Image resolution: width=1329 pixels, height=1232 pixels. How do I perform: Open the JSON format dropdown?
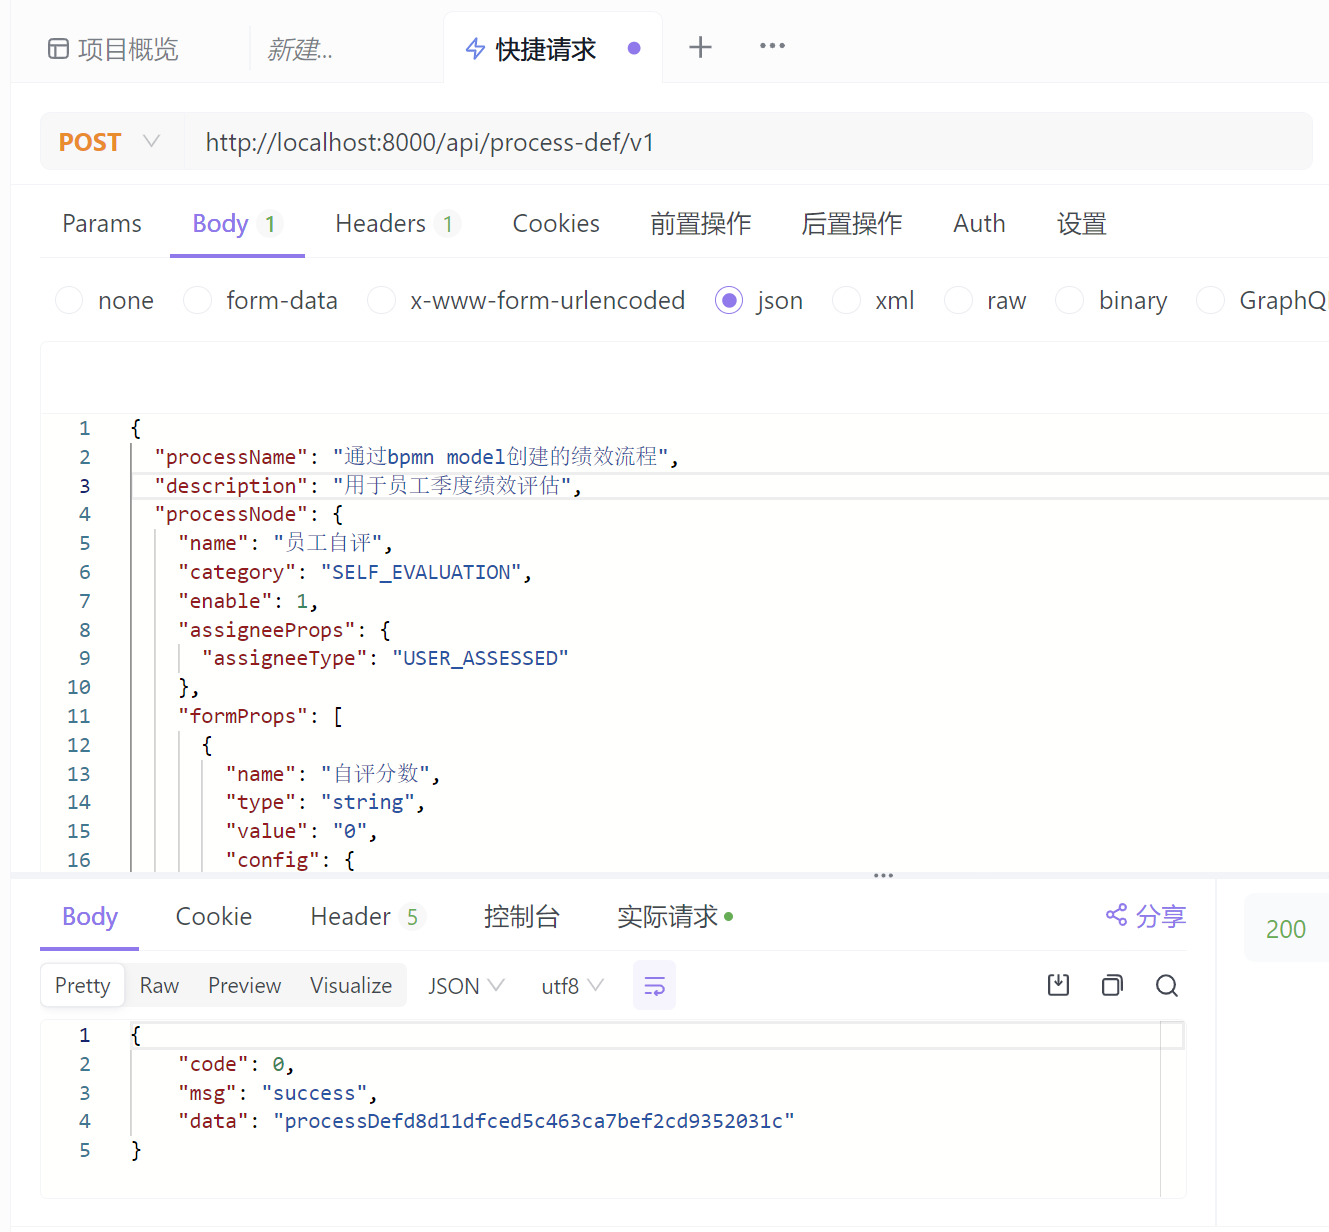[x=466, y=986]
